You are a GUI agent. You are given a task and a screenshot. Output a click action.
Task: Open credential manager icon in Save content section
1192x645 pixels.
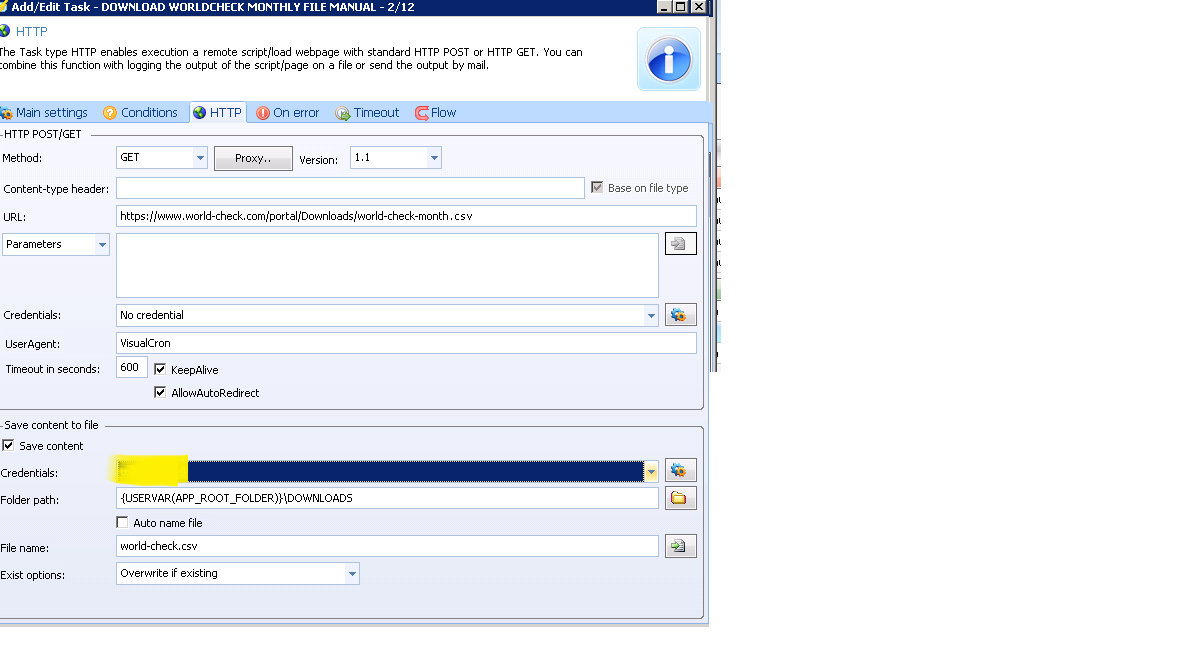tap(680, 471)
